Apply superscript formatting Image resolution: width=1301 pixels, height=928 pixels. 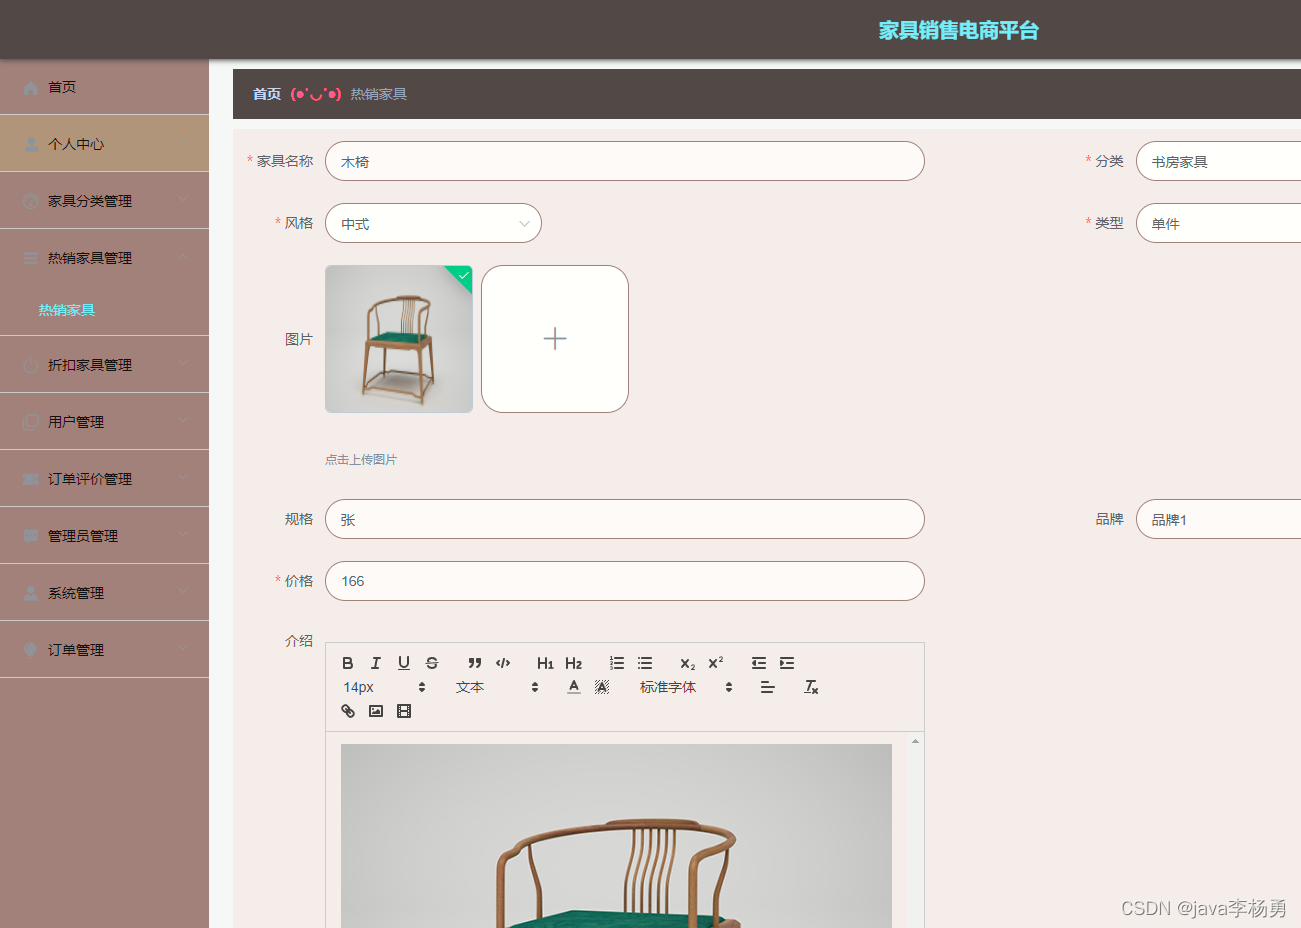pos(716,663)
